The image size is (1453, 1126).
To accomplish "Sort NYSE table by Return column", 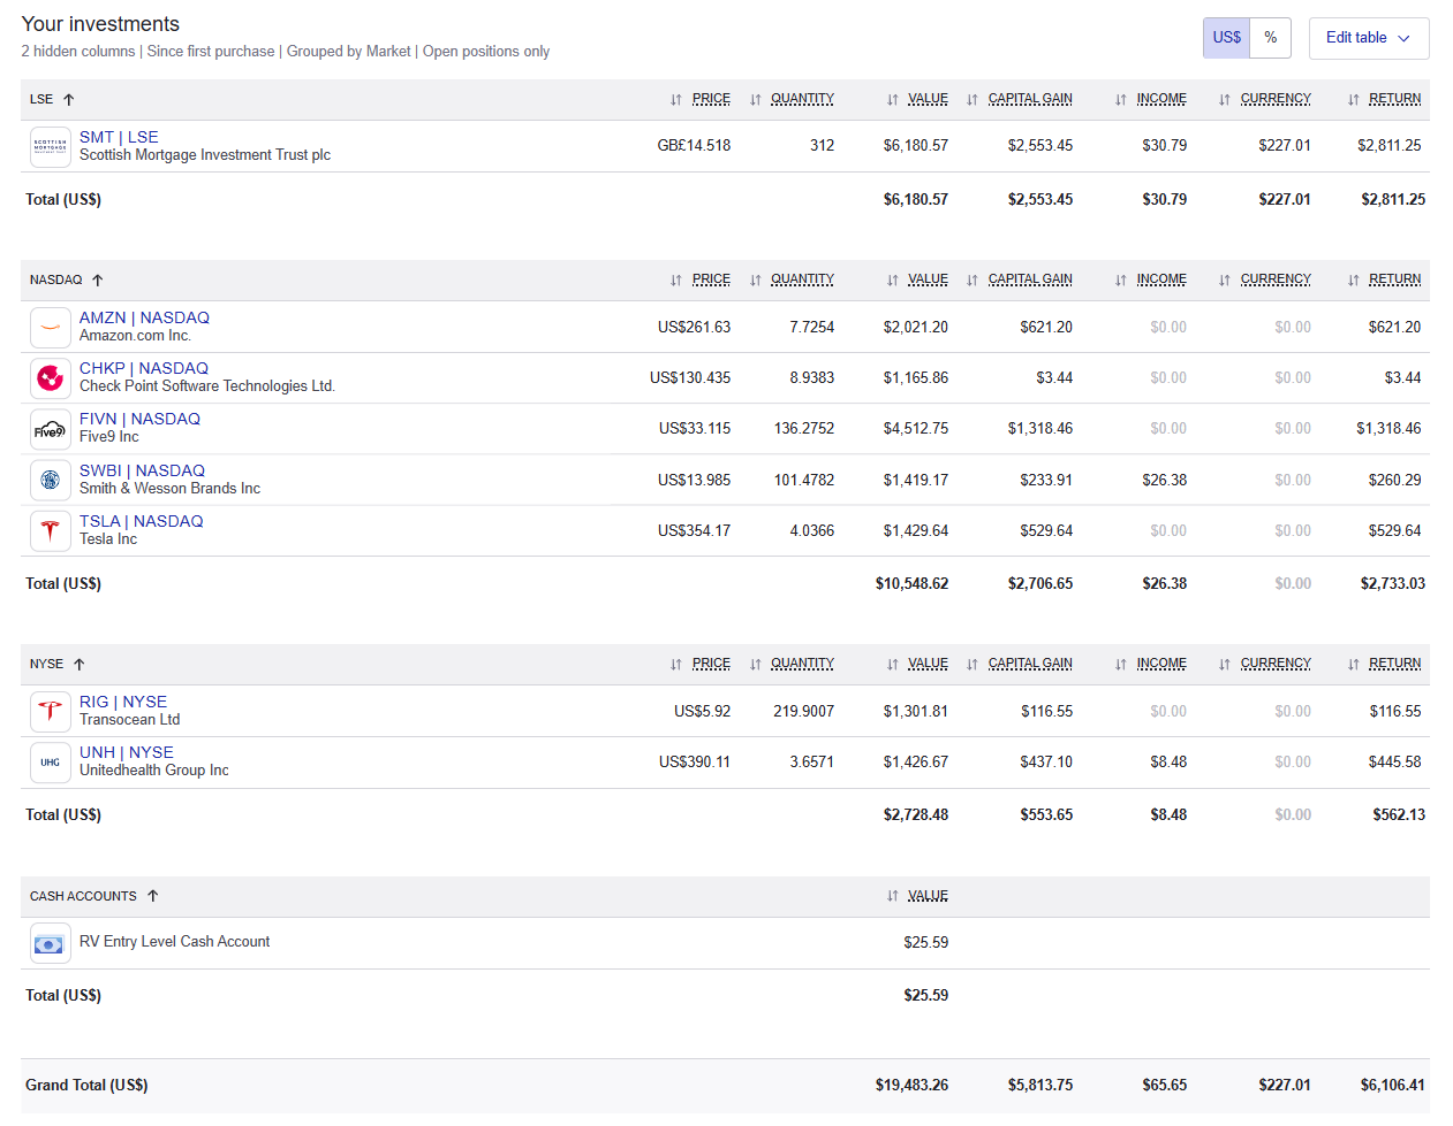I will pos(1384,663).
